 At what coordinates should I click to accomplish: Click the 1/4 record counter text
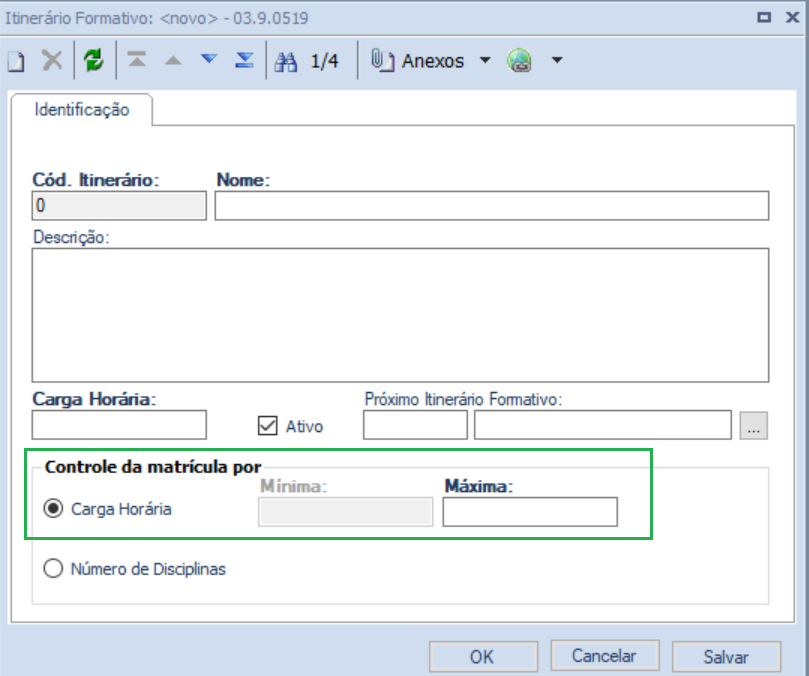click(x=324, y=61)
